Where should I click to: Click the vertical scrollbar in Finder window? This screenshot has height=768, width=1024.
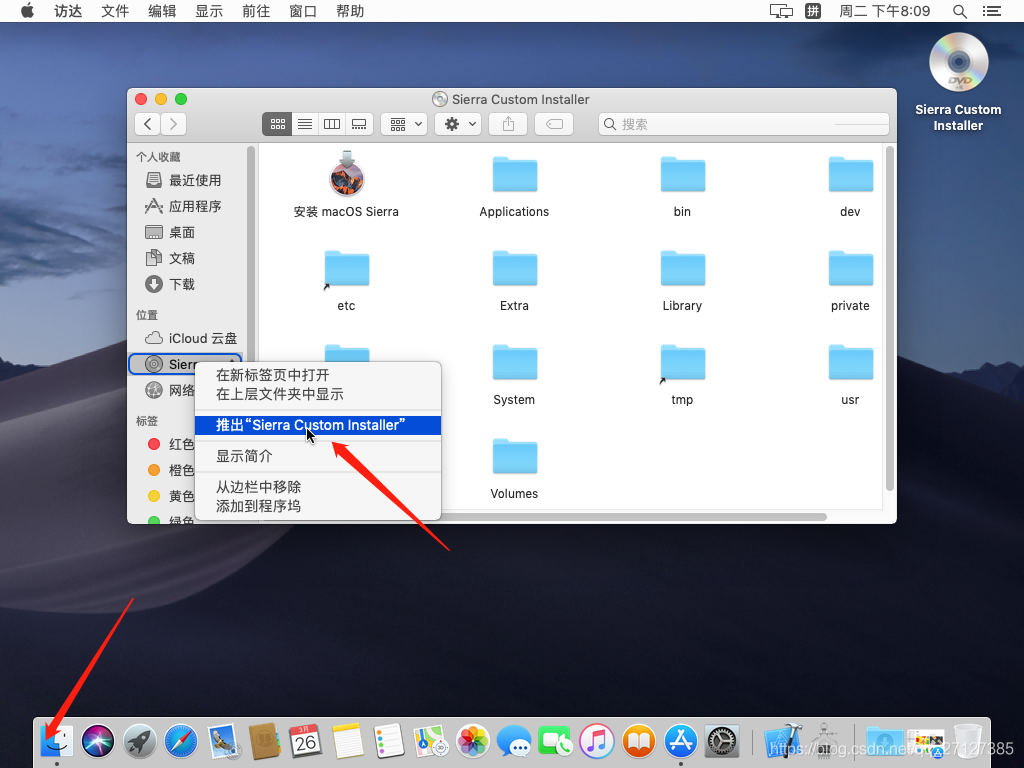(889, 319)
